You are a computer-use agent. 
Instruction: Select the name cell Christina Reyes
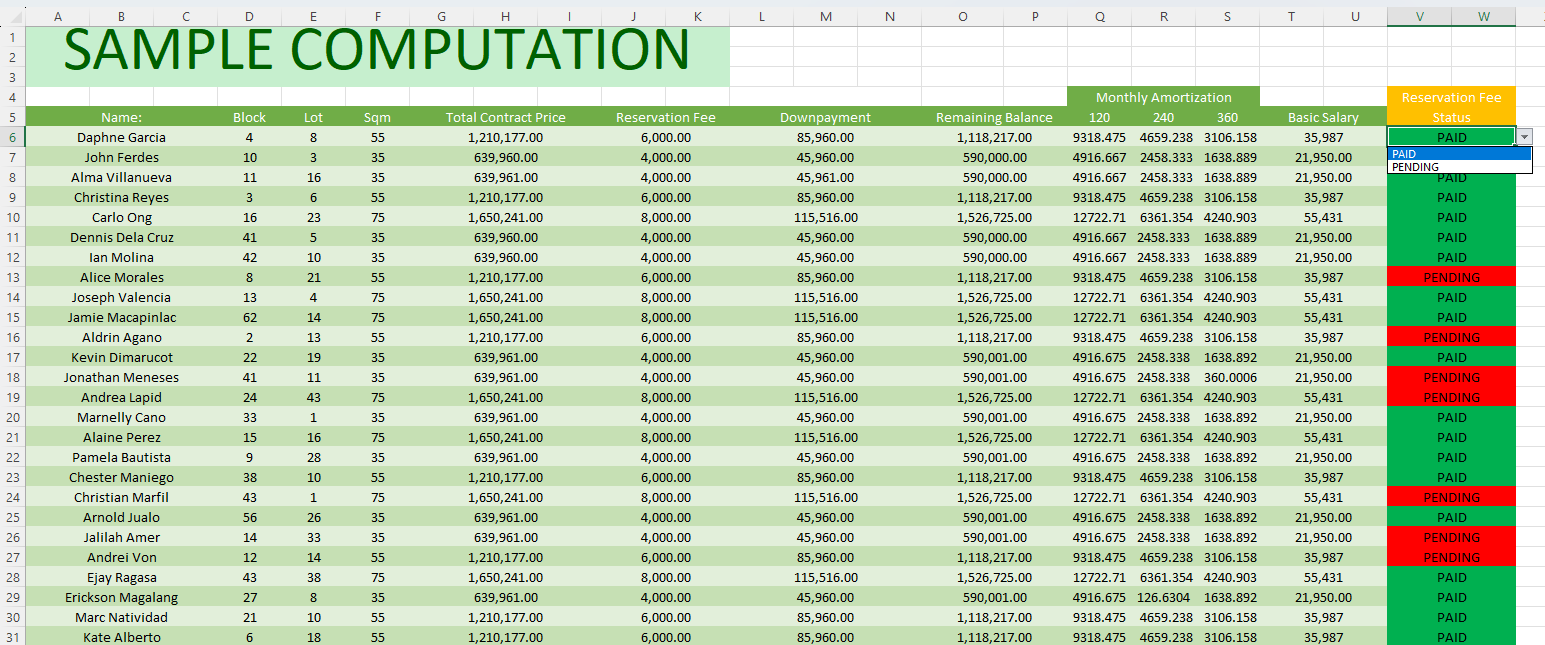121,197
